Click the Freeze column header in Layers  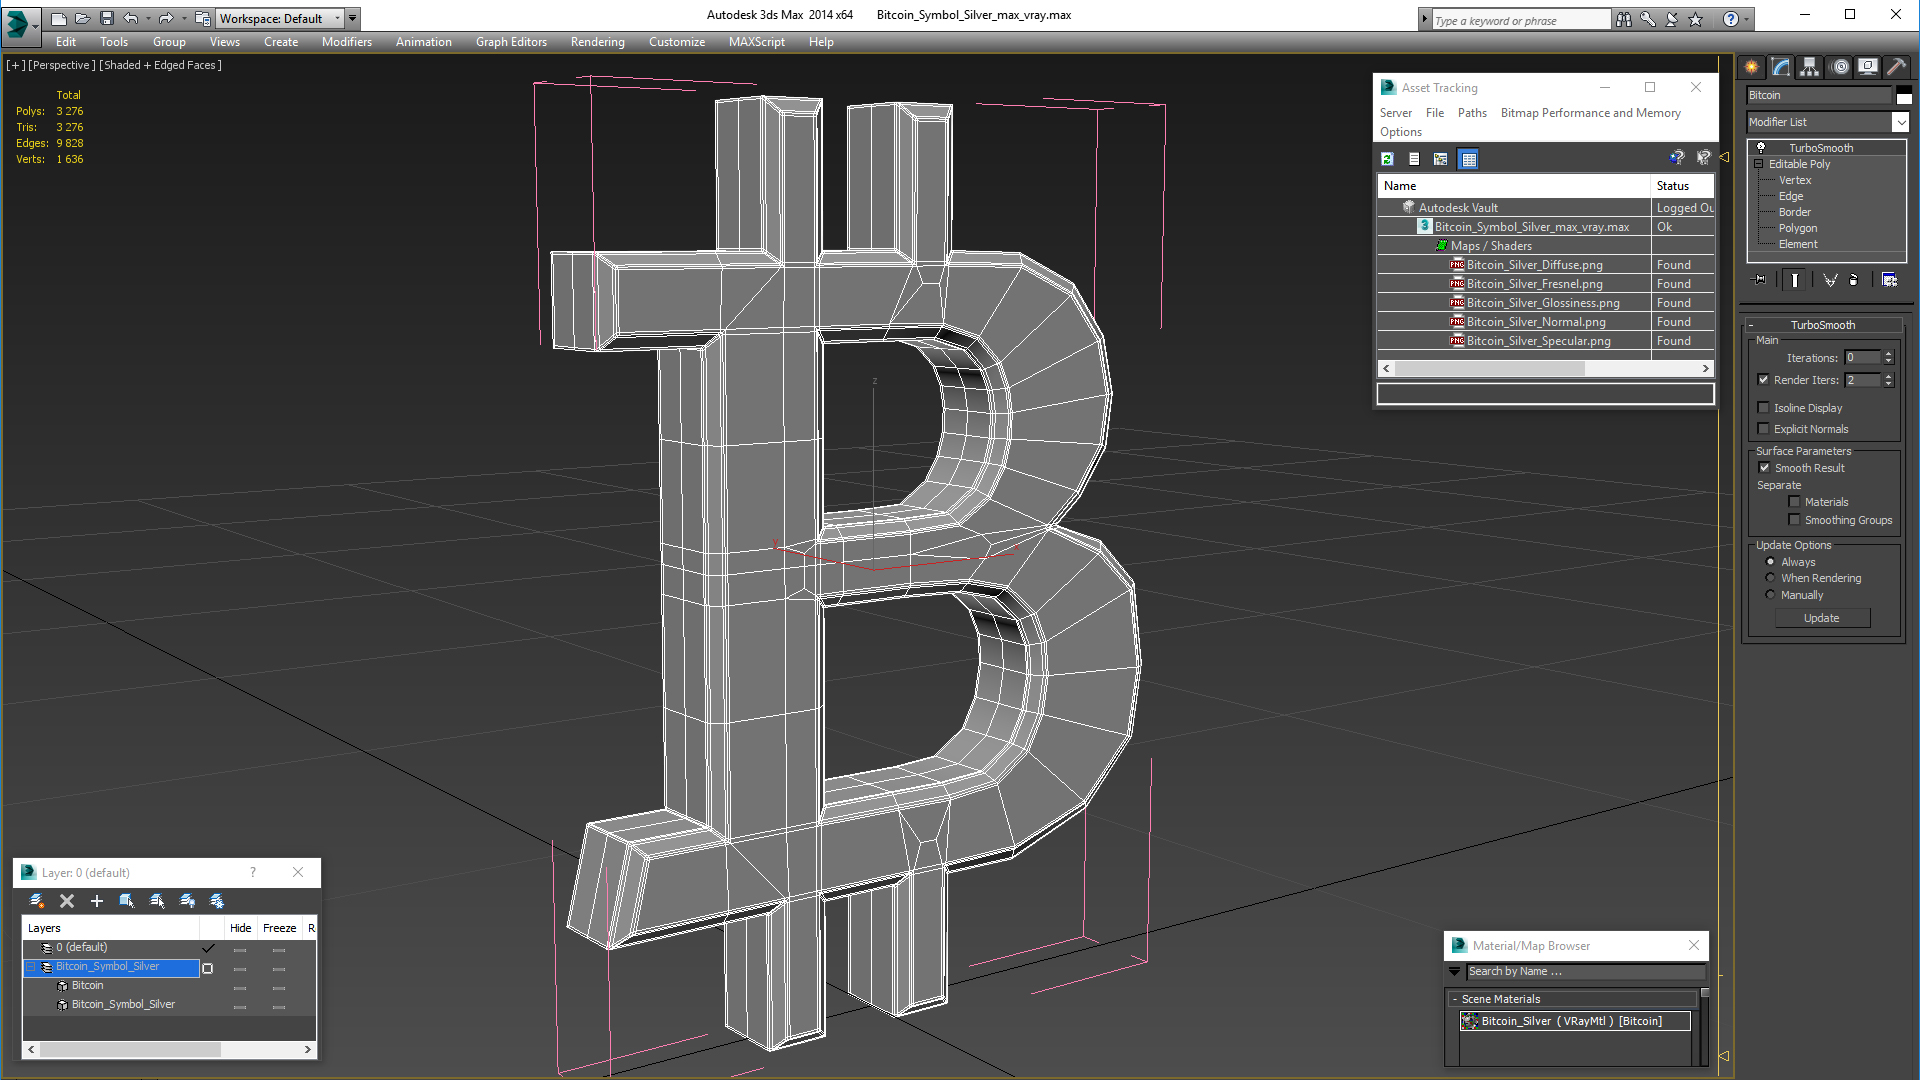[280, 928]
